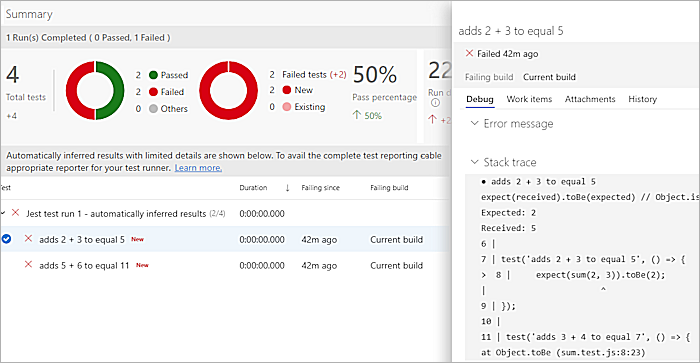Click the New badge on adds 5 + 6

click(x=142, y=265)
